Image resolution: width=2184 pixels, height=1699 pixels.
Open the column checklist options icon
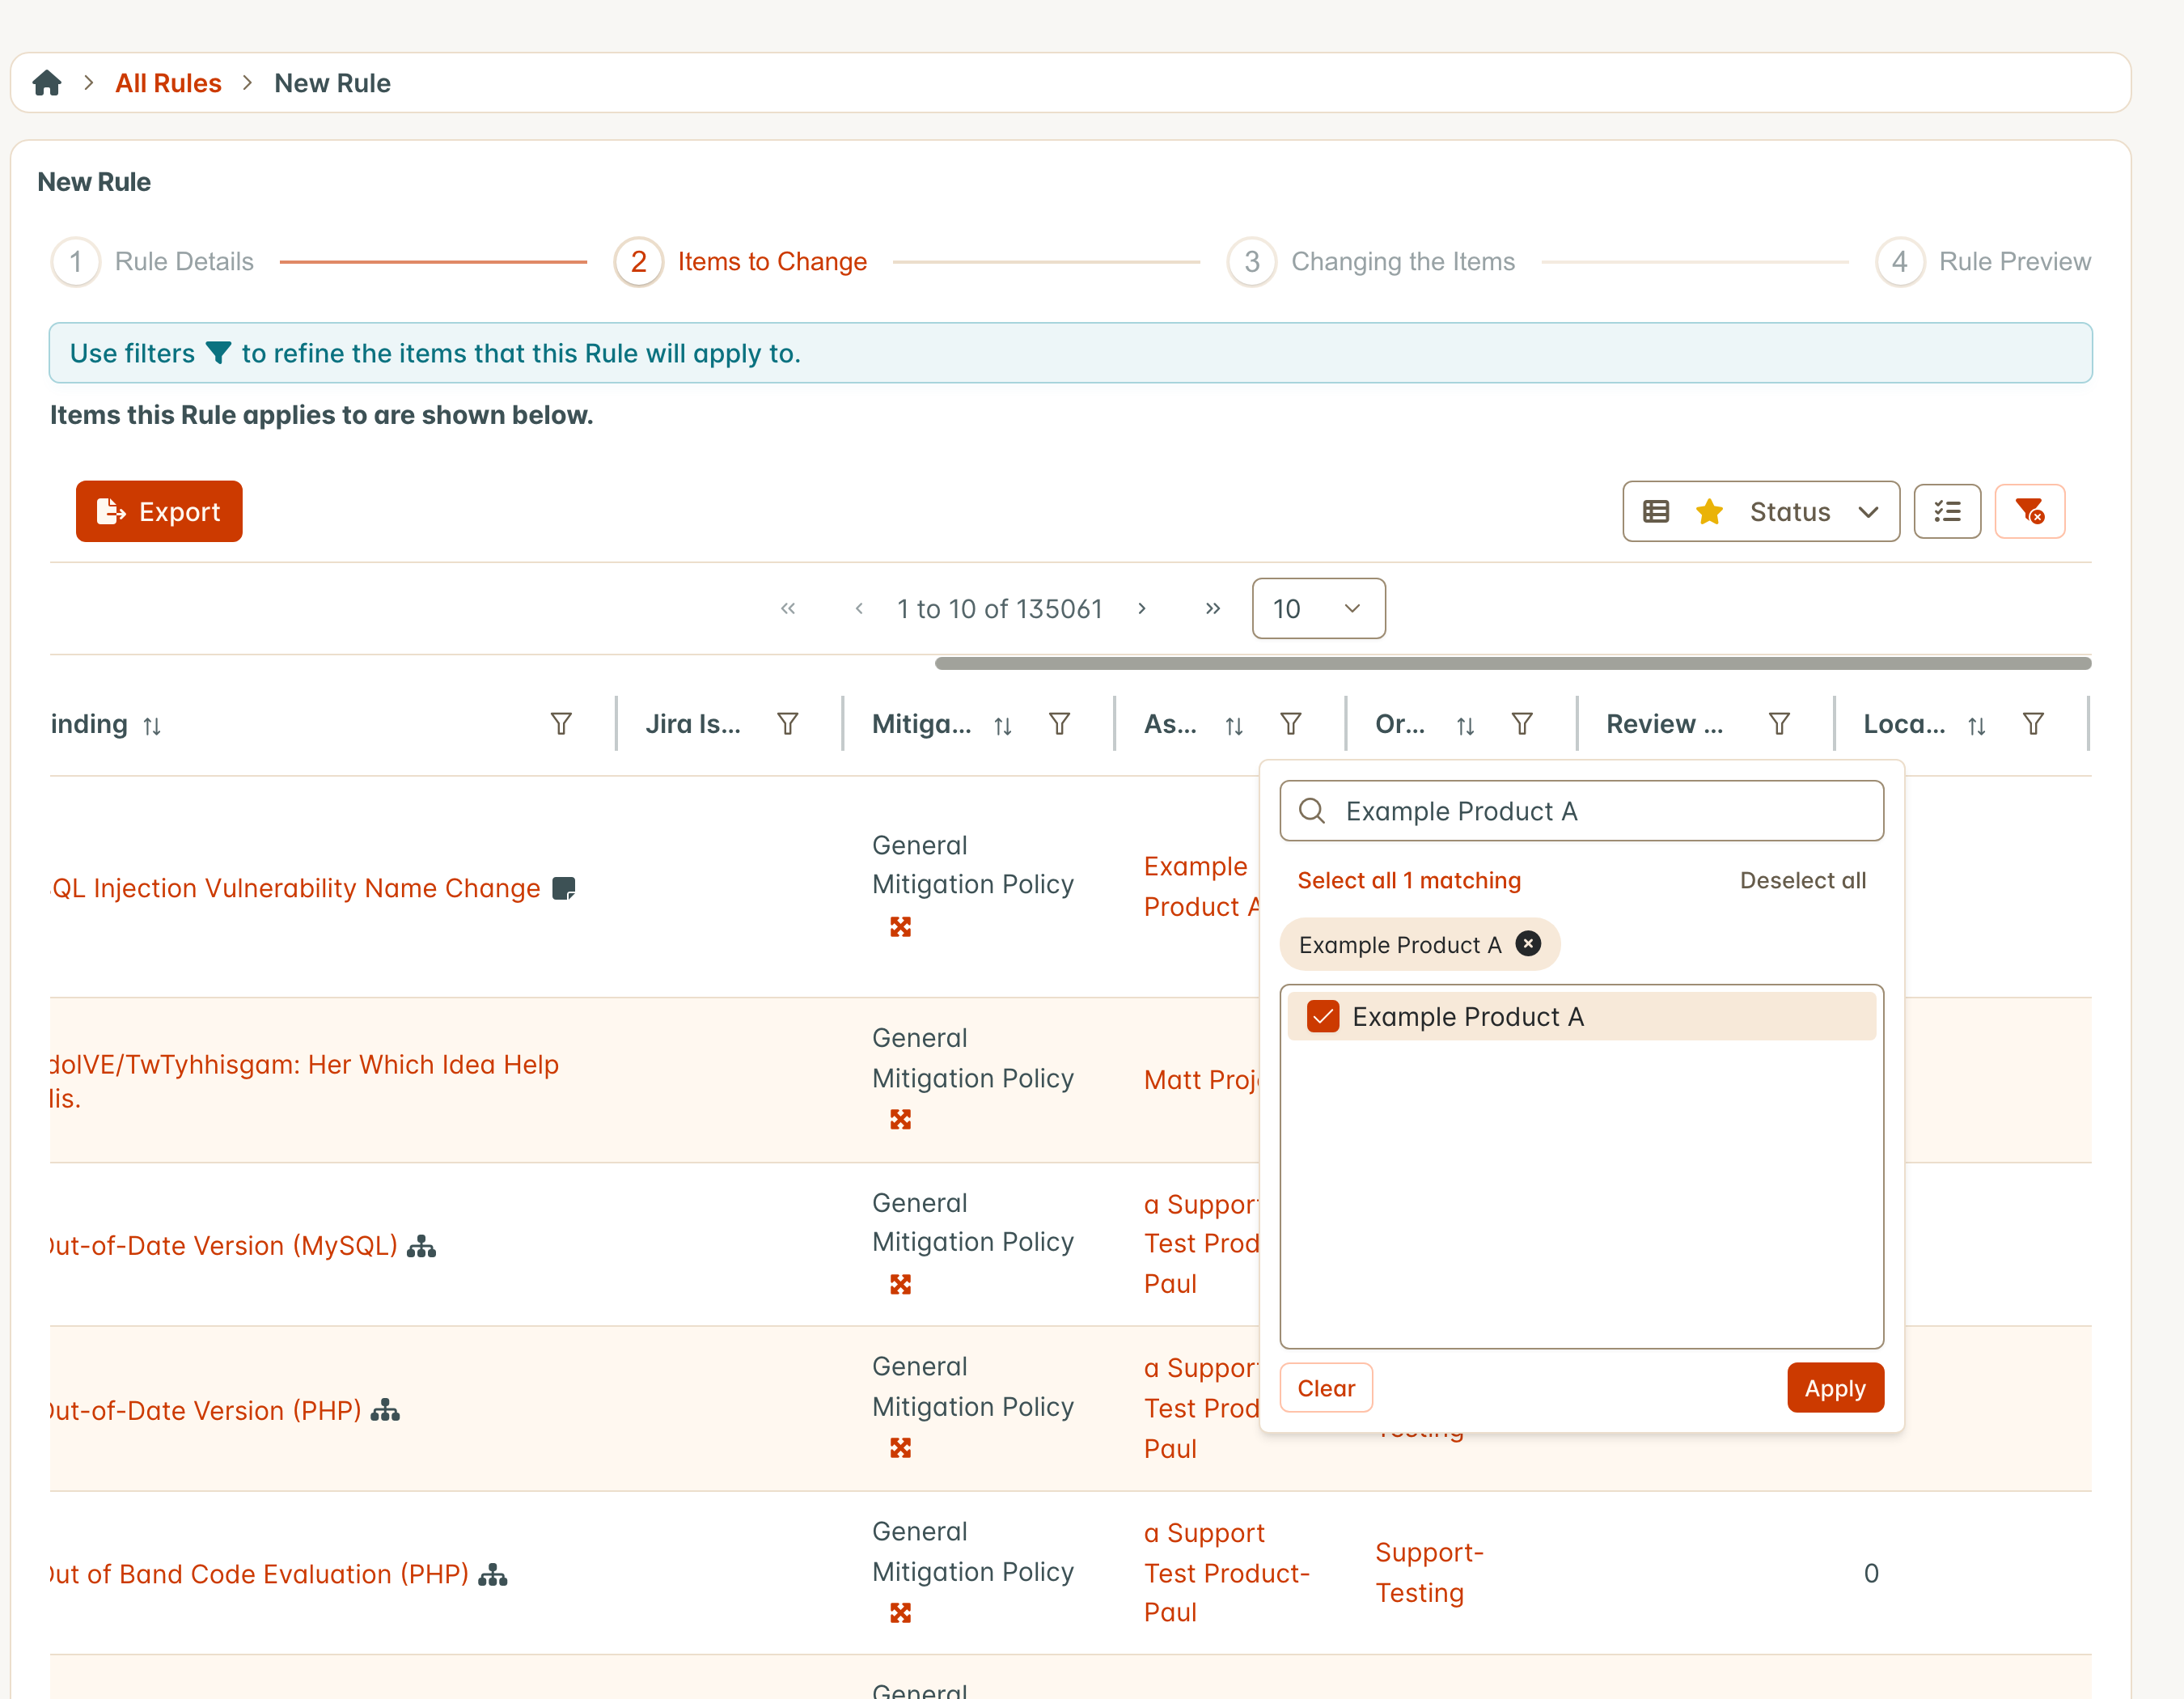[1946, 511]
